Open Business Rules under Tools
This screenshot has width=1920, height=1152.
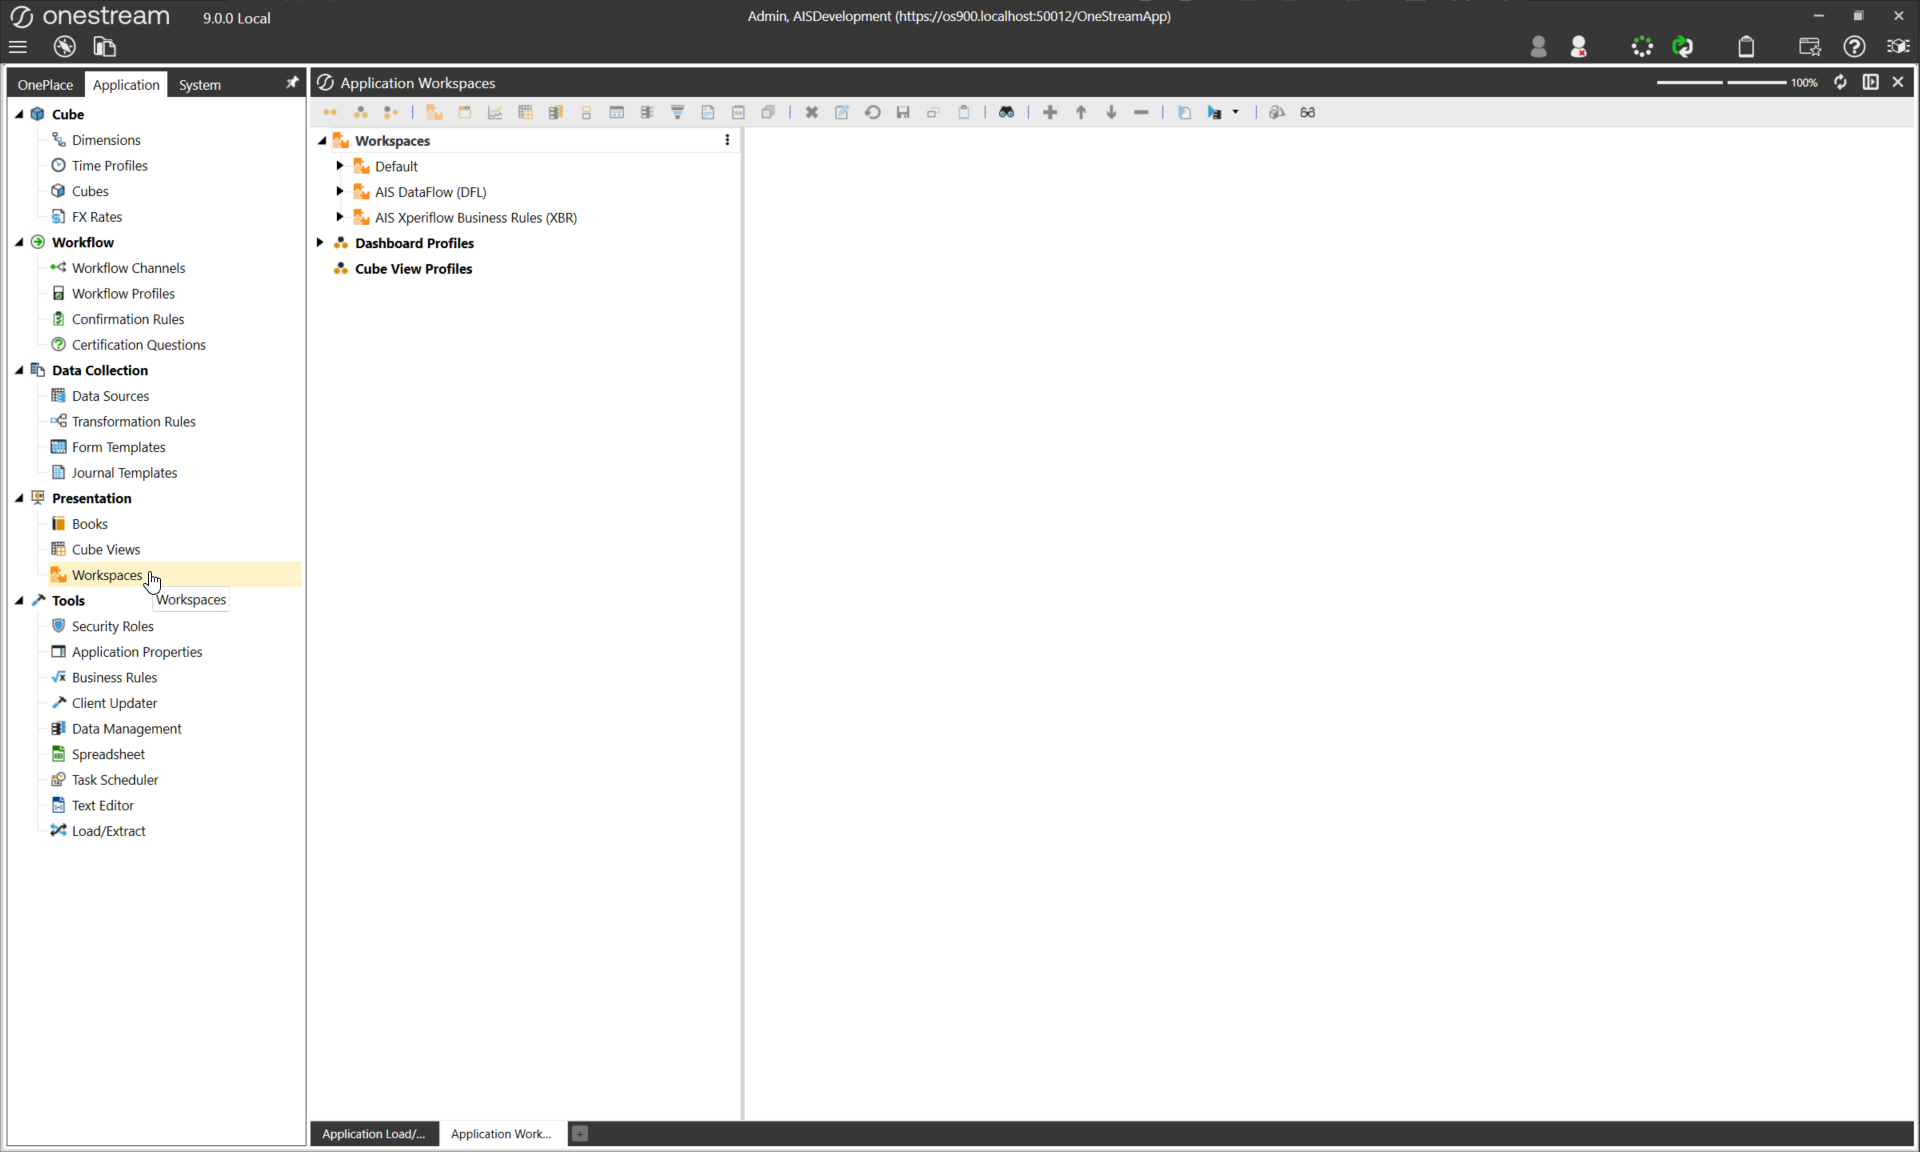pos(114,677)
